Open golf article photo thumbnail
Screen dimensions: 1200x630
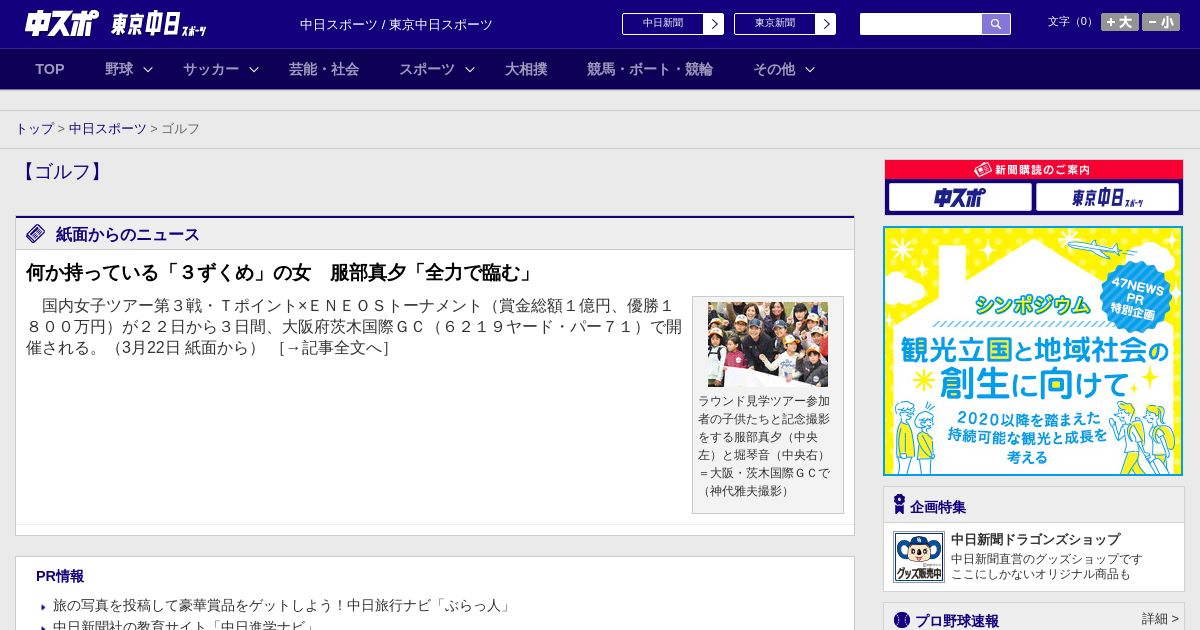pos(768,344)
